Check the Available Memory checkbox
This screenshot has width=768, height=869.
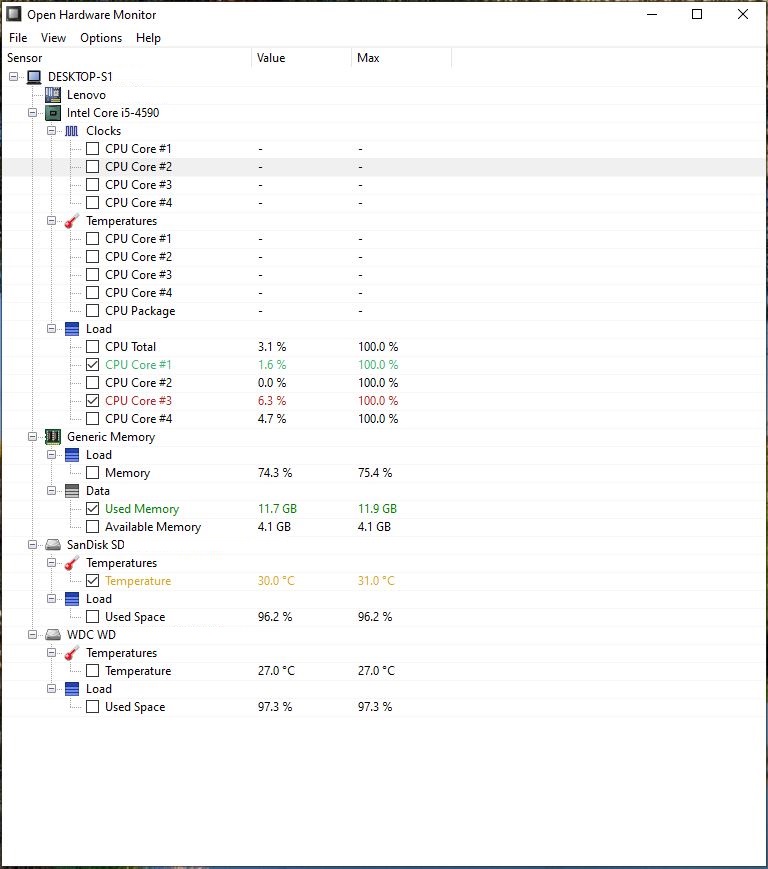click(92, 527)
